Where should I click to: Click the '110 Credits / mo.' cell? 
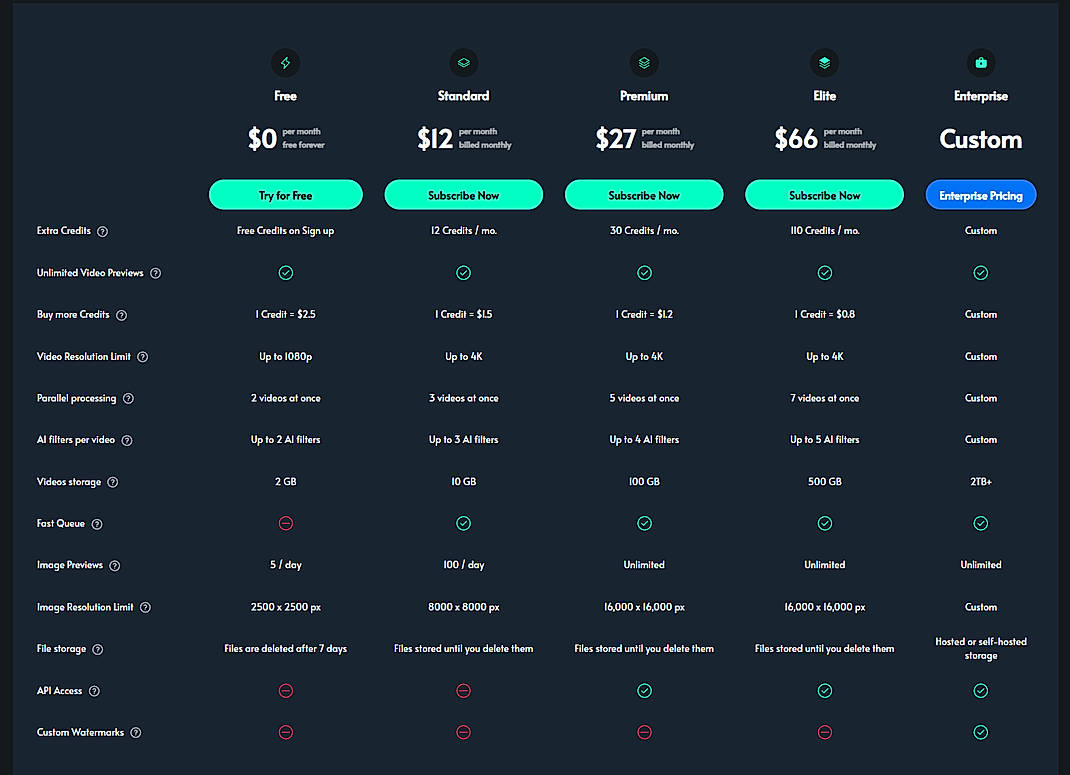click(824, 231)
